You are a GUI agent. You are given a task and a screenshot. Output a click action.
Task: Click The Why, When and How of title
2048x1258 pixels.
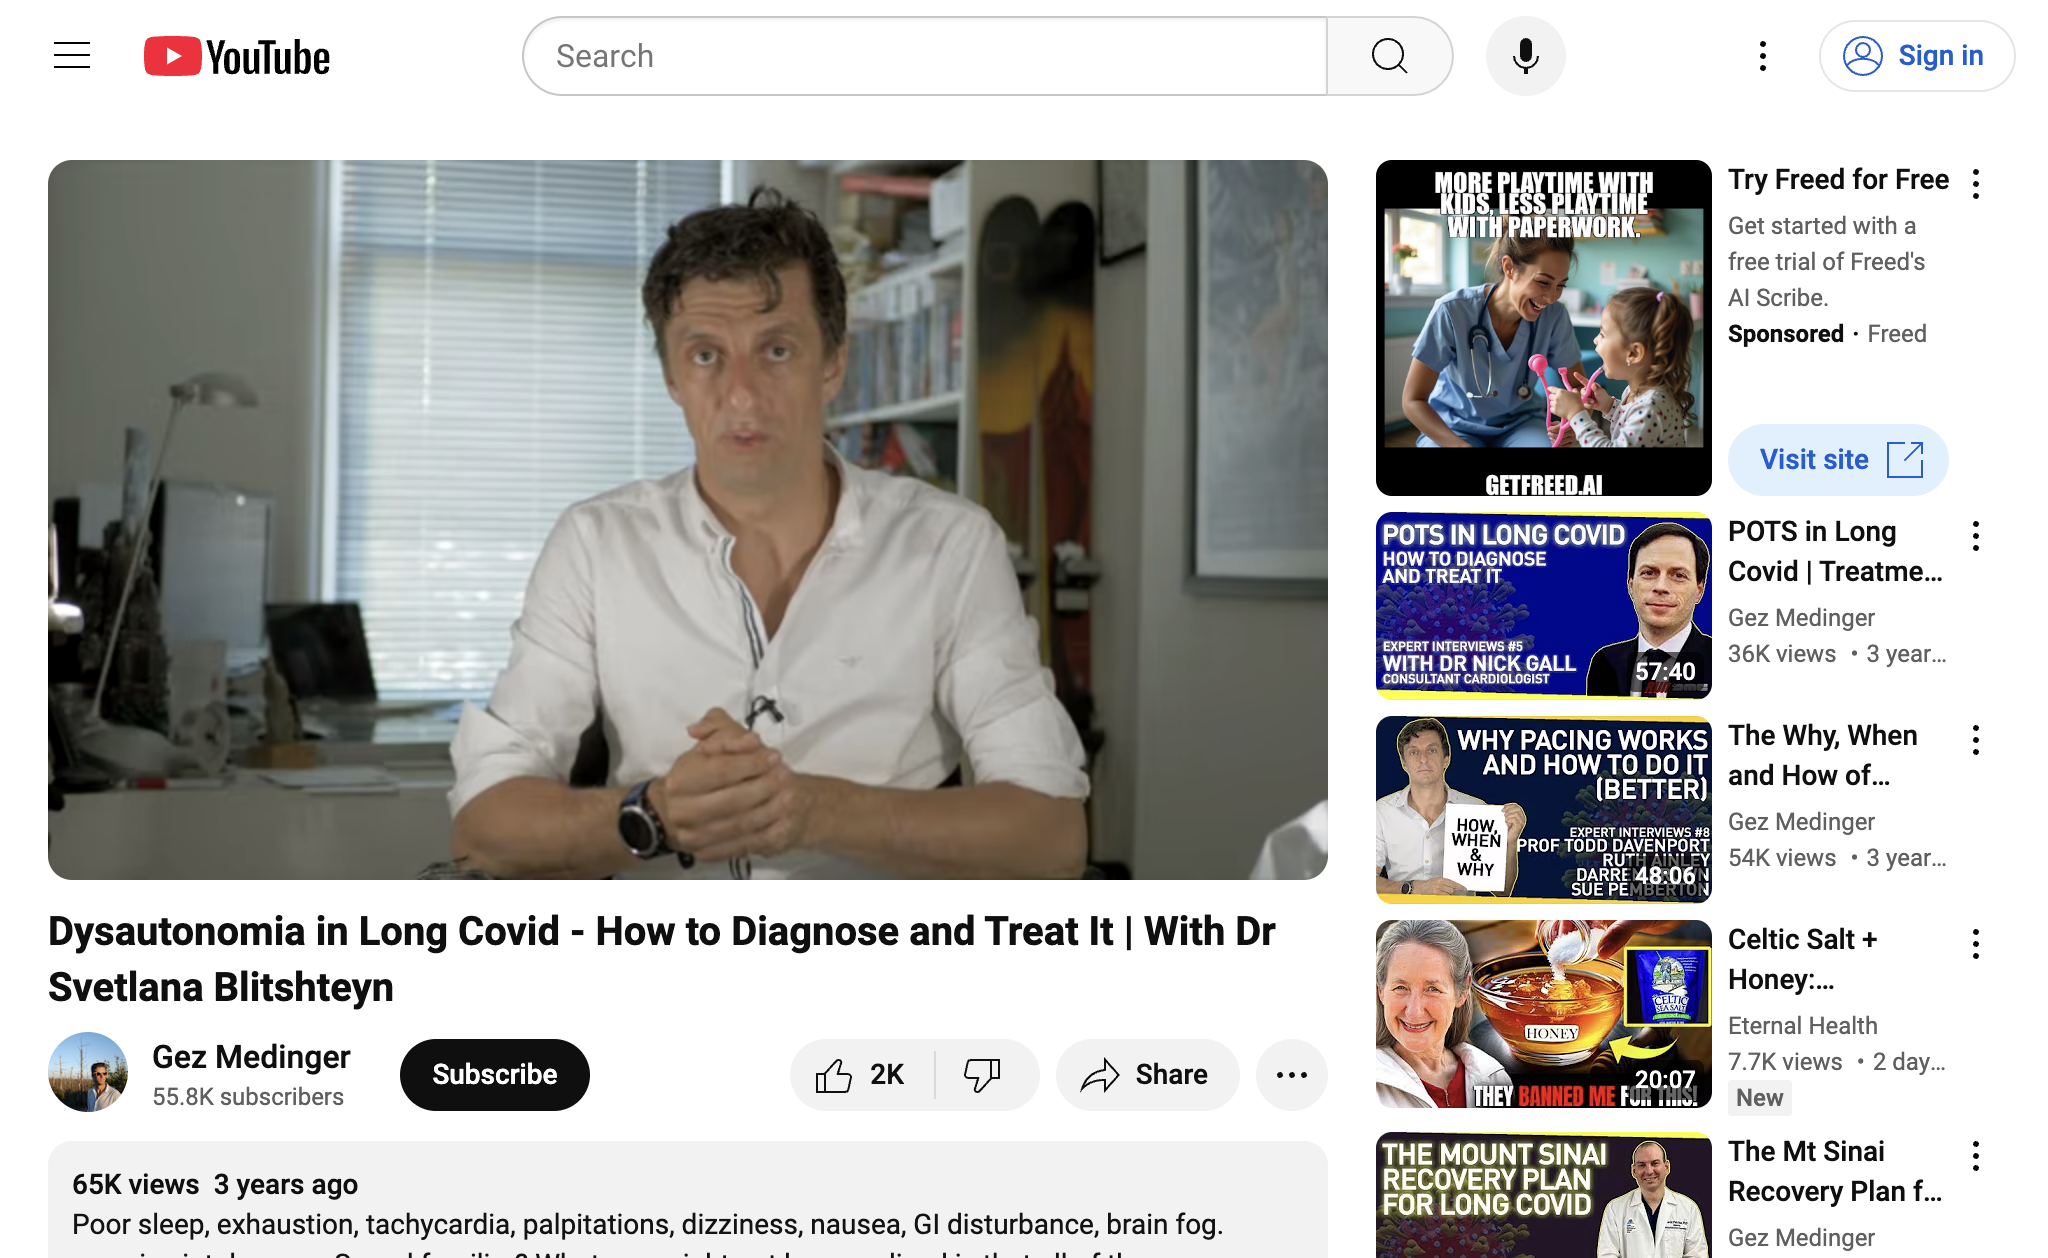click(x=1823, y=755)
